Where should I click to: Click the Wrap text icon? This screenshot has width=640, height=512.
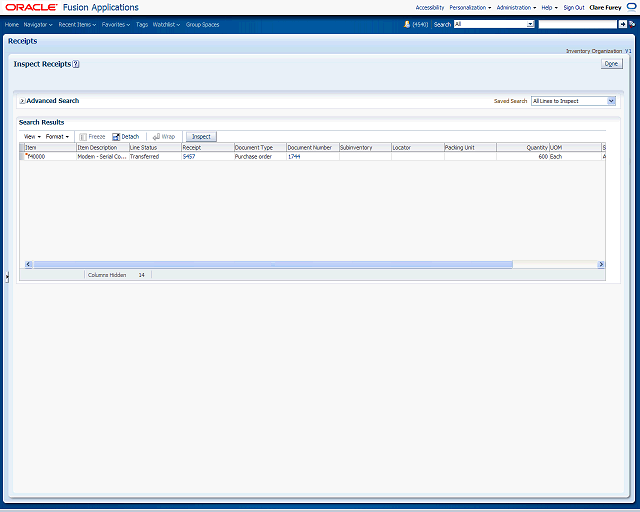pyautogui.click(x=157, y=136)
